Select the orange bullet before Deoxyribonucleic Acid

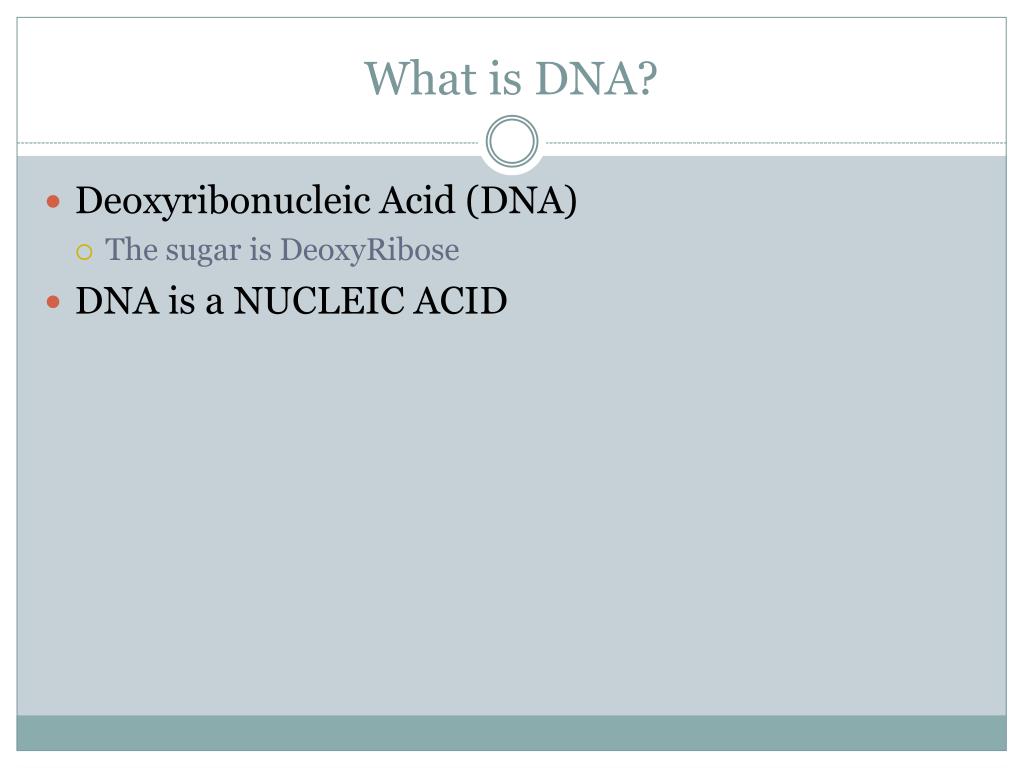click(54, 201)
